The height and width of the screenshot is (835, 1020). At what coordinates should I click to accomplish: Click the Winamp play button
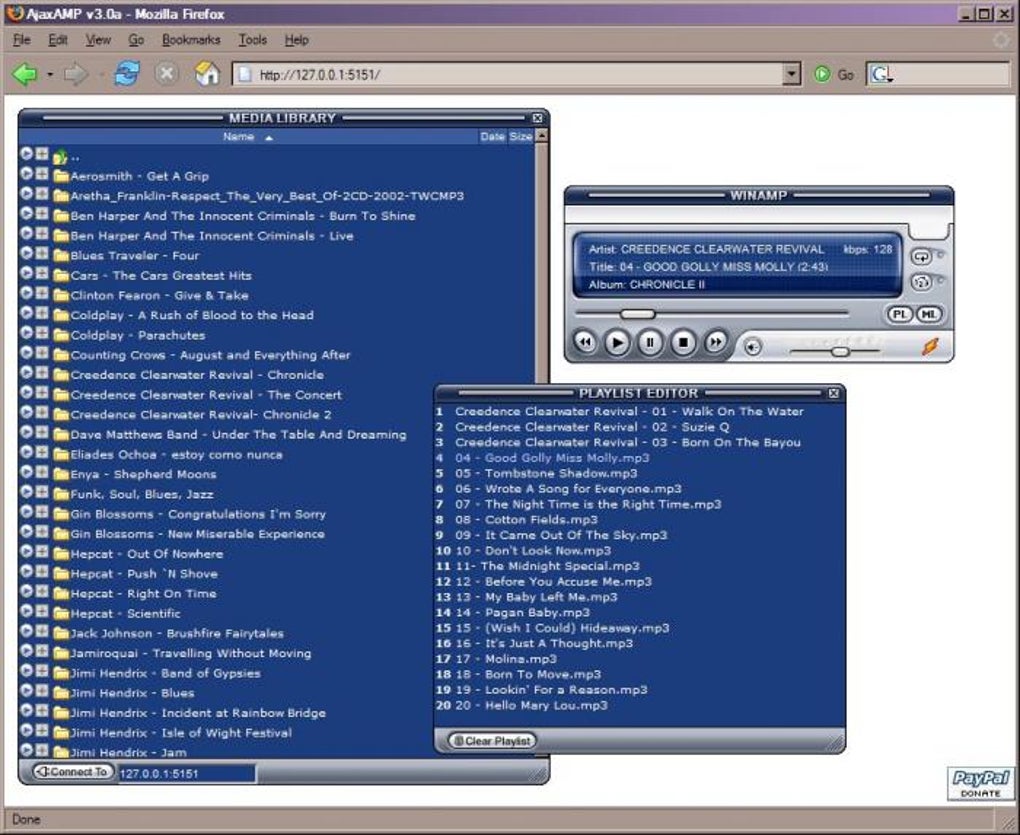tap(617, 343)
